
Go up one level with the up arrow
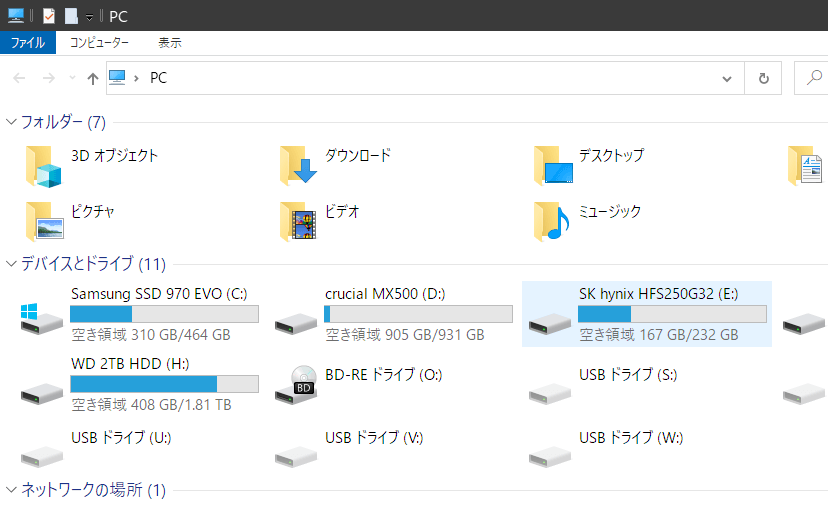click(93, 79)
